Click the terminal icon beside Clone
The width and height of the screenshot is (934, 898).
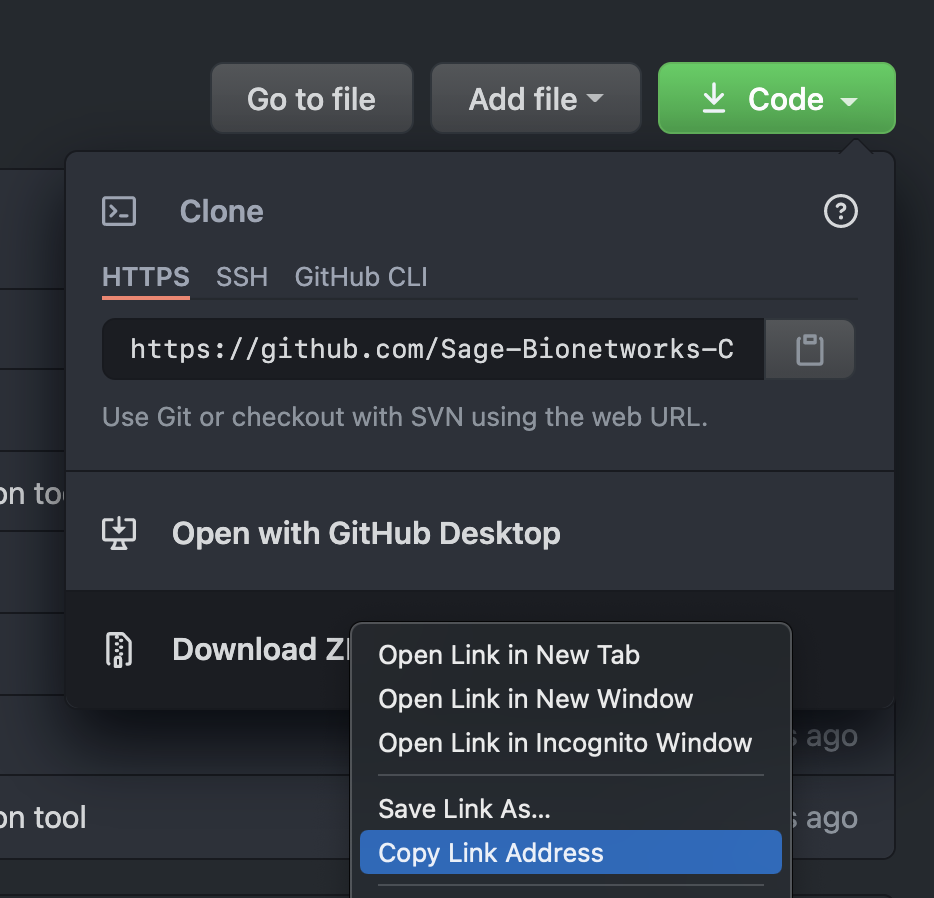tap(119, 211)
